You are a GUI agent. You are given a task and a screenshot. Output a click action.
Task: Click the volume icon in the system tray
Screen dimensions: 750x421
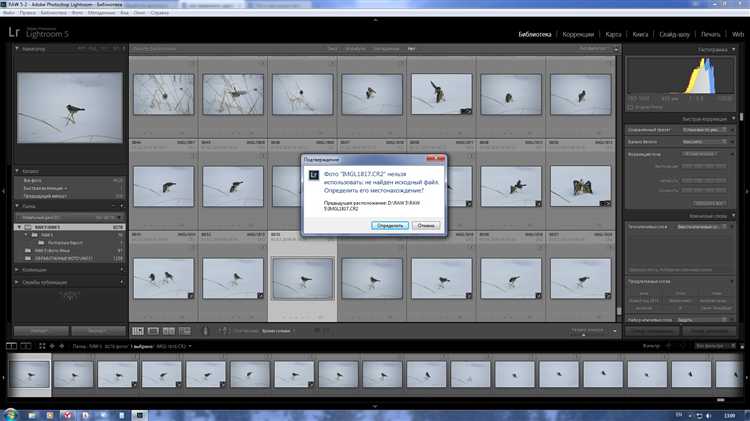(x=708, y=416)
